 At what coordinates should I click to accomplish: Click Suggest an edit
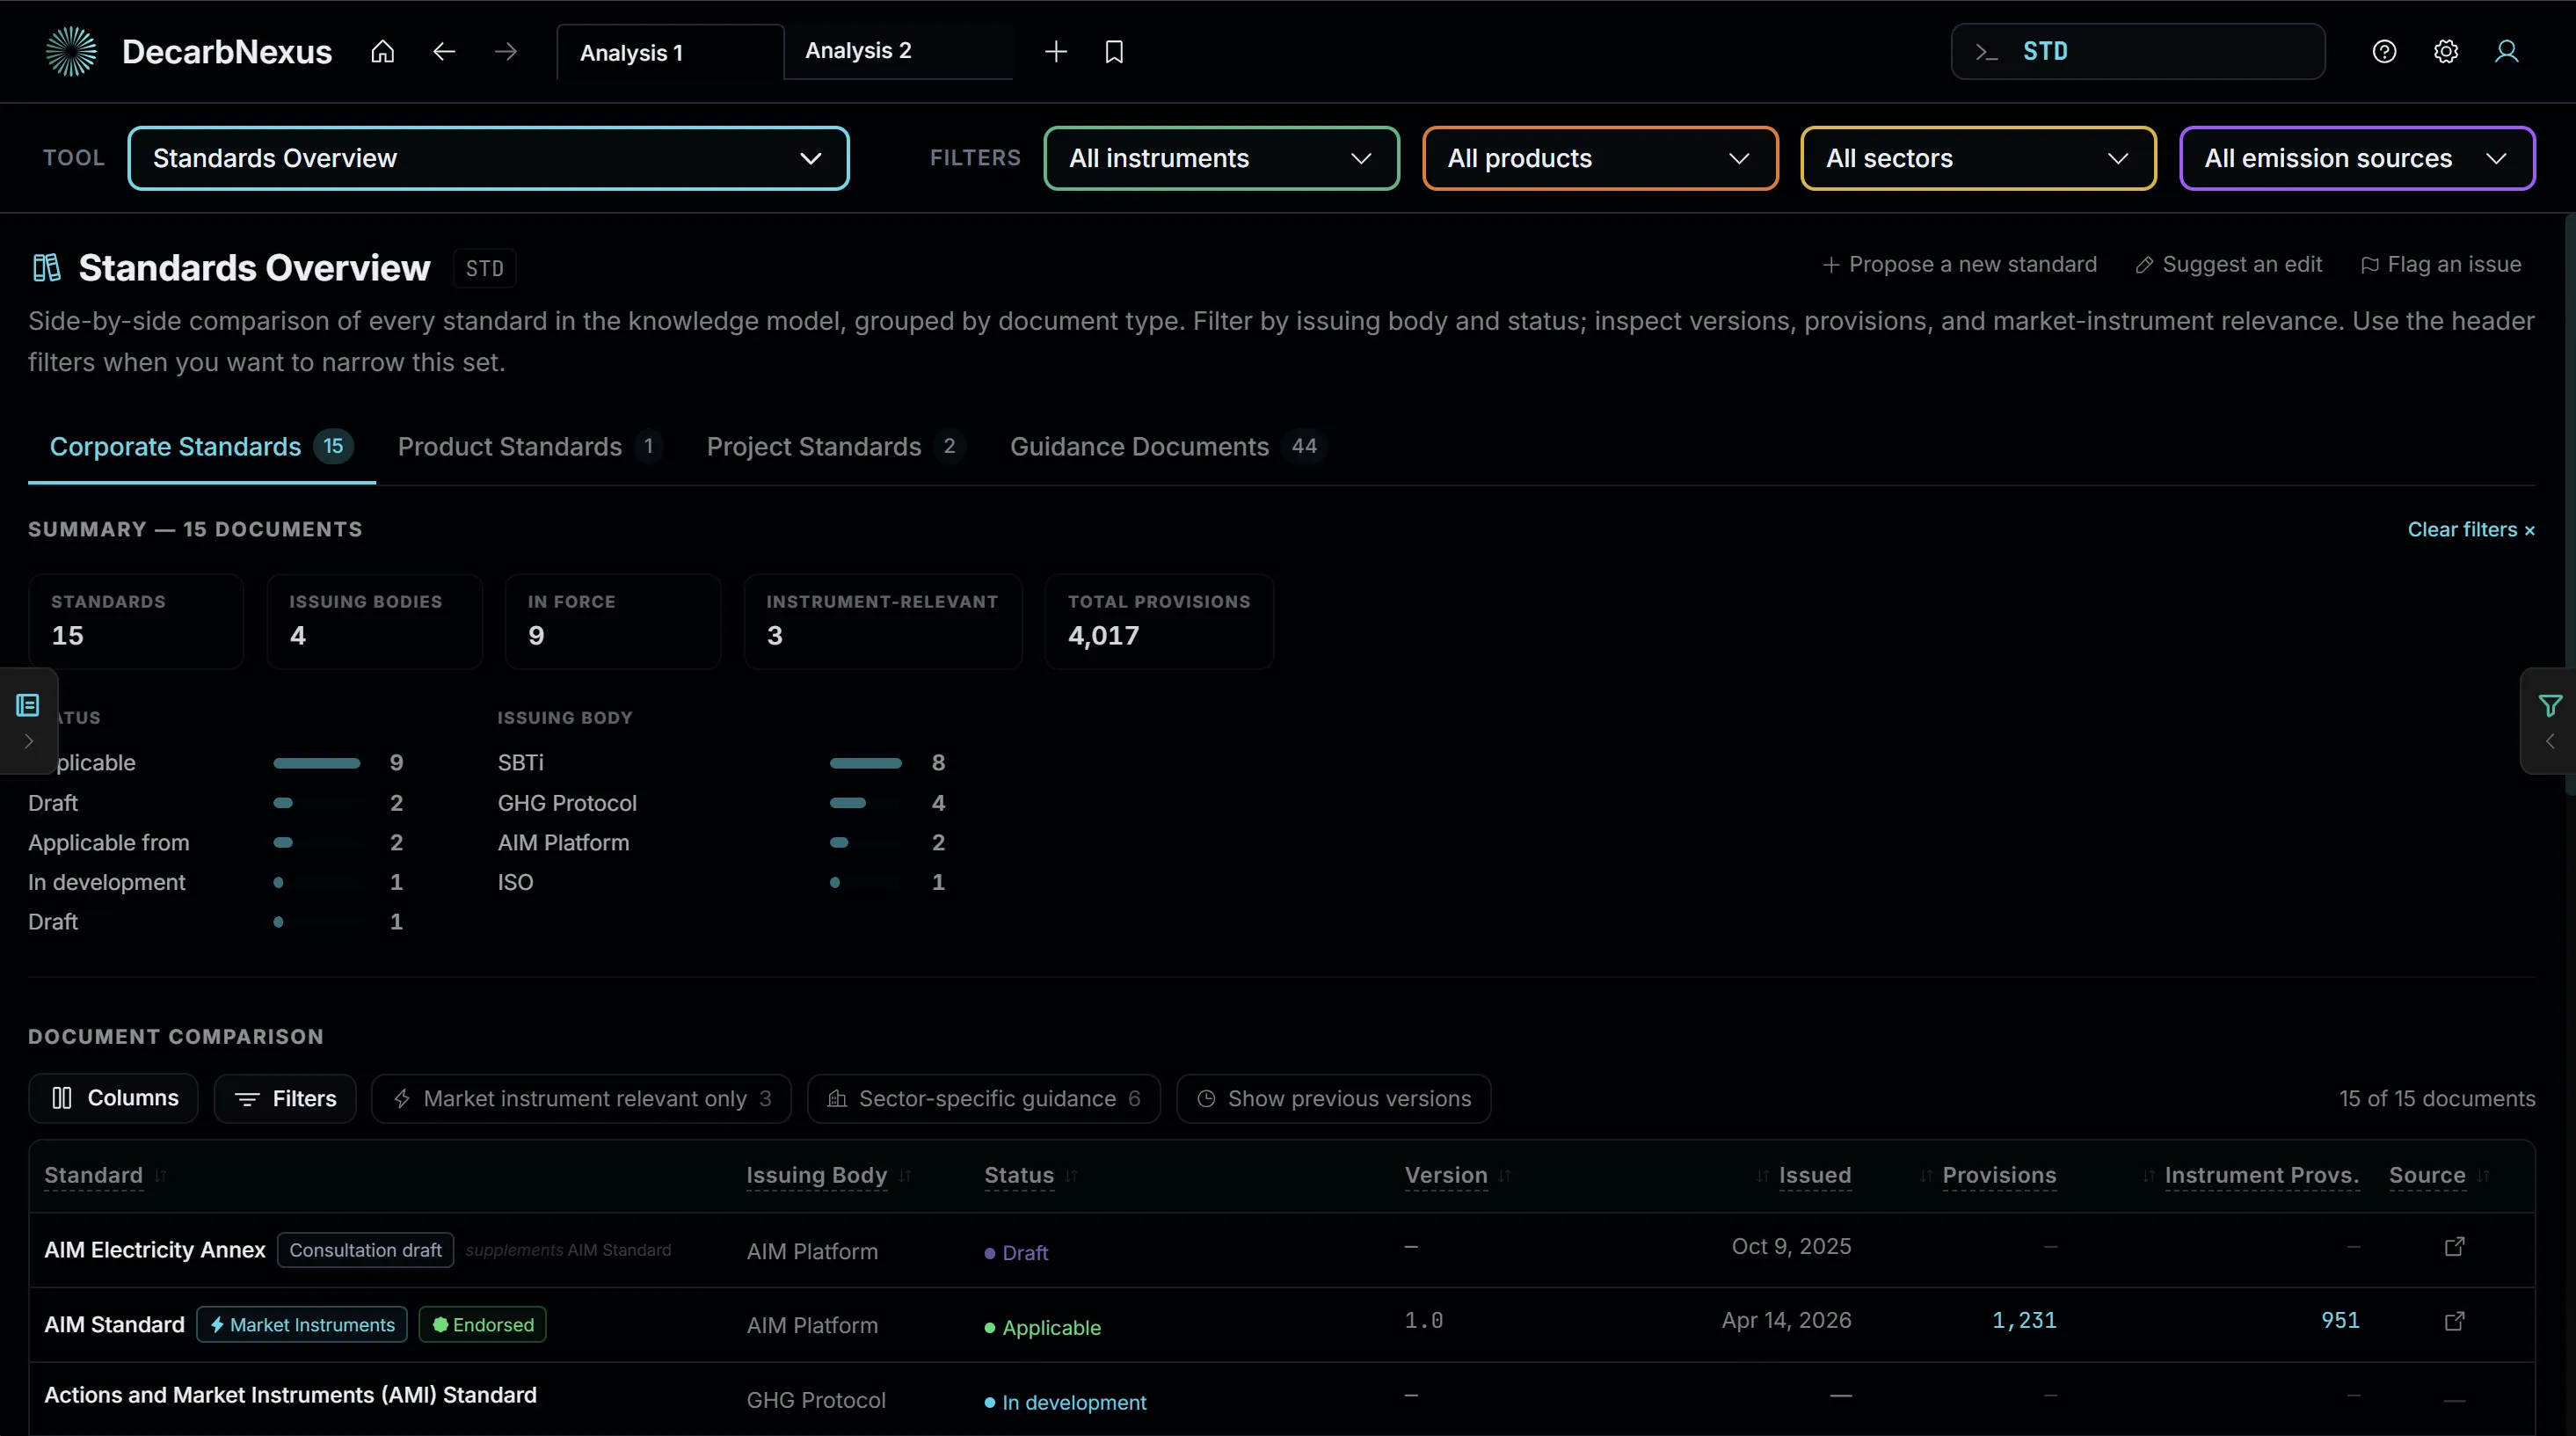[2228, 265]
